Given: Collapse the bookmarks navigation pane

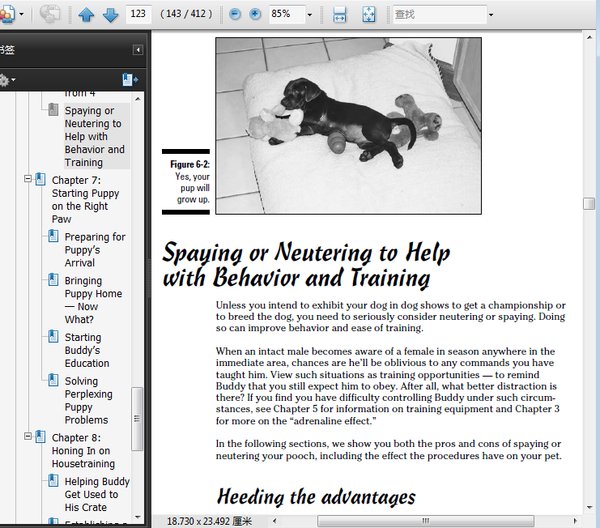Looking at the screenshot, I should [x=138, y=50].
